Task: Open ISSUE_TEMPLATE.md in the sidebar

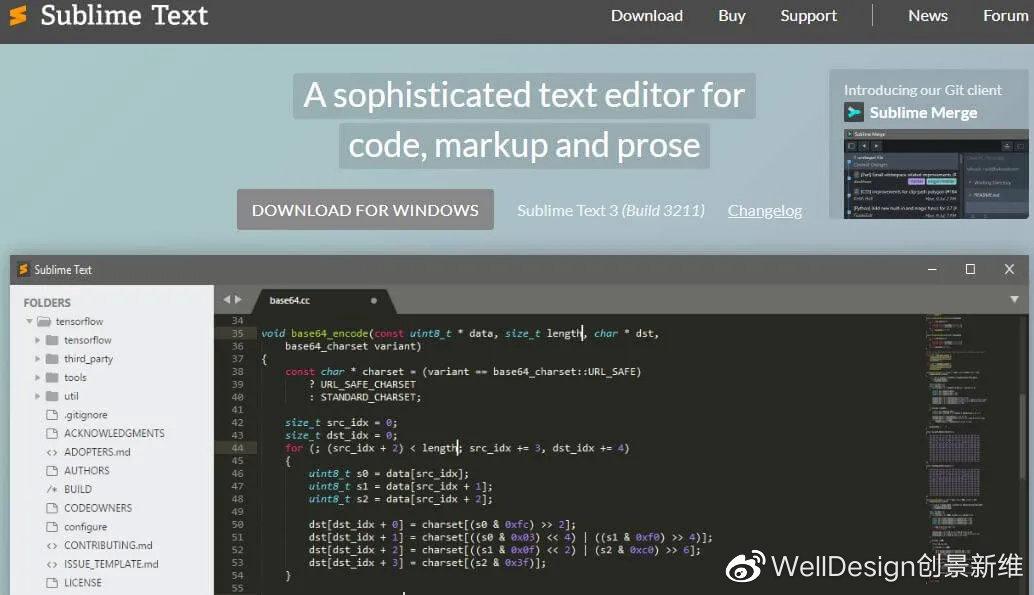Action: (112, 564)
